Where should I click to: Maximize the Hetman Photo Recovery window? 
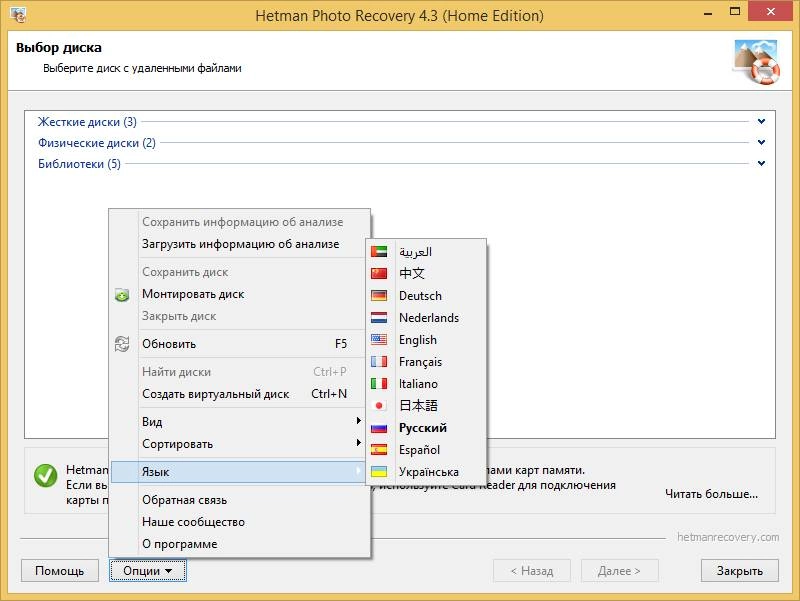point(735,11)
